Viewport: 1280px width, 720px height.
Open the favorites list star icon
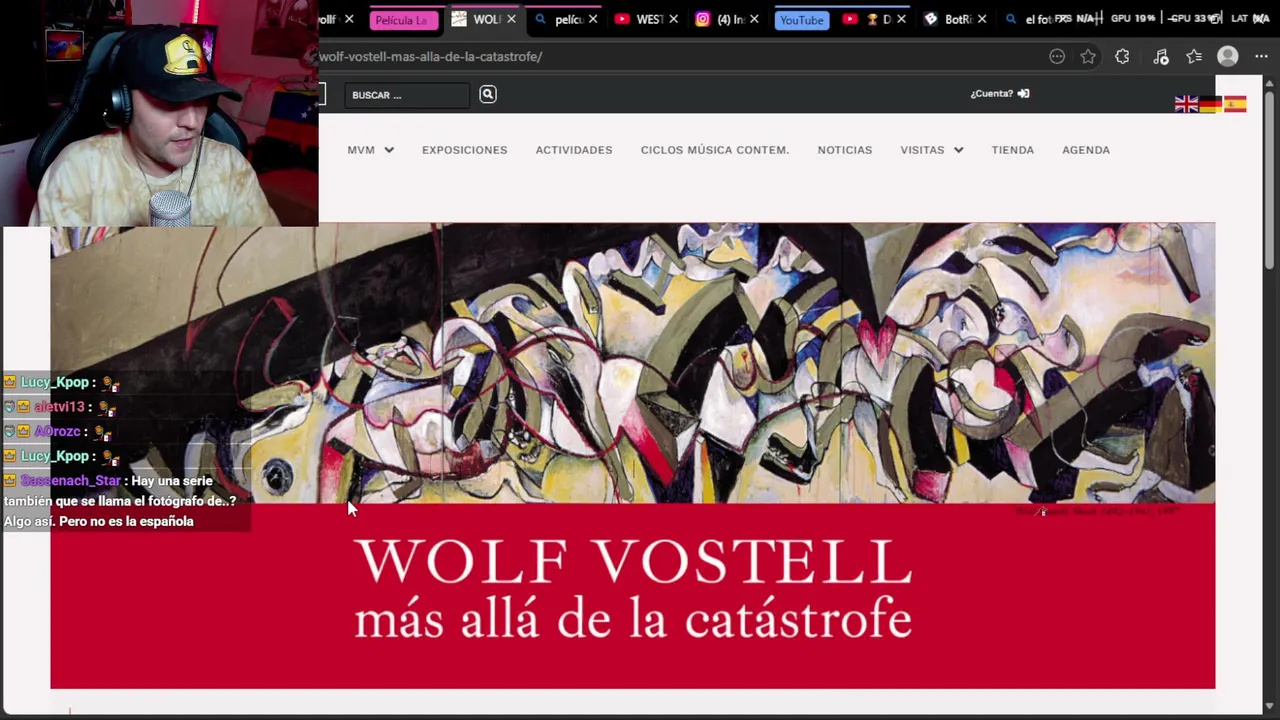(1194, 57)
